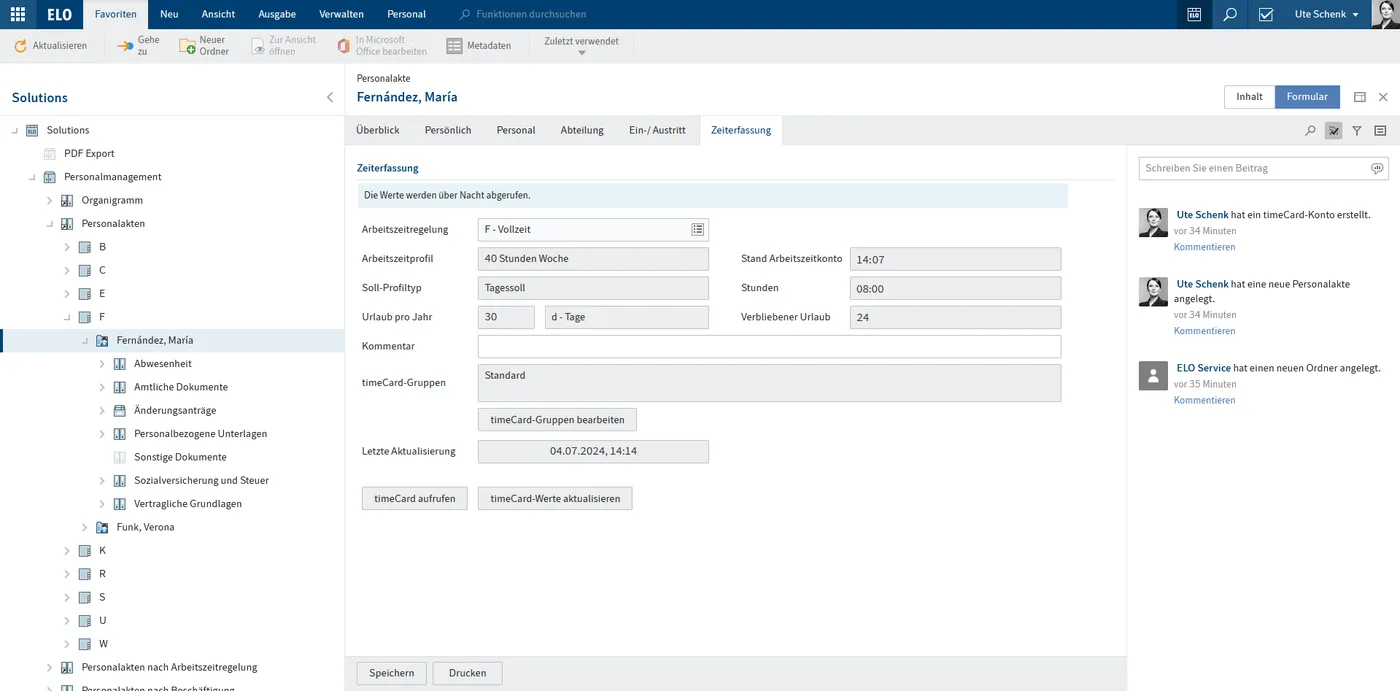This screenshot has height=691, width=1400.
Task: Expand folder B in the tree
Action: [67, 247]
